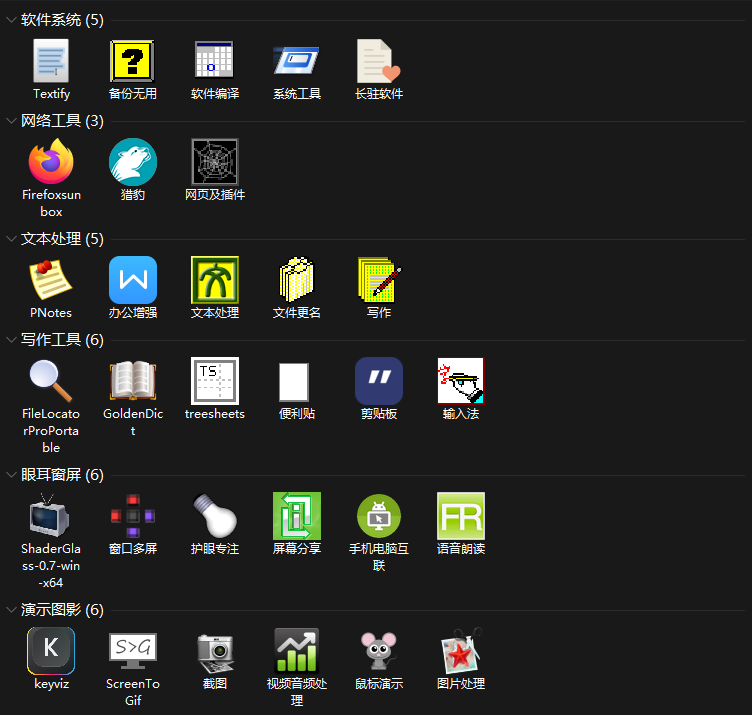Open the 截图 camera icon

[214, 653]
